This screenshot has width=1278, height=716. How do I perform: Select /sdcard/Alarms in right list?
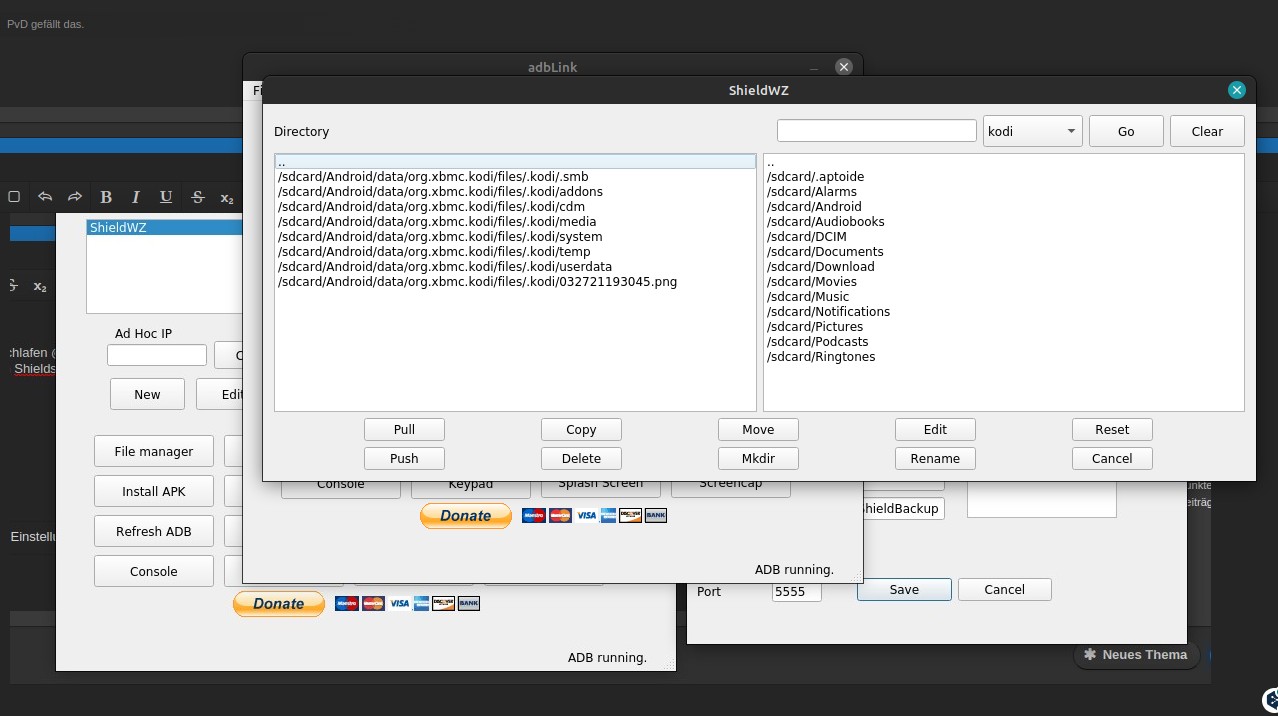click(x=1003, y=192)
